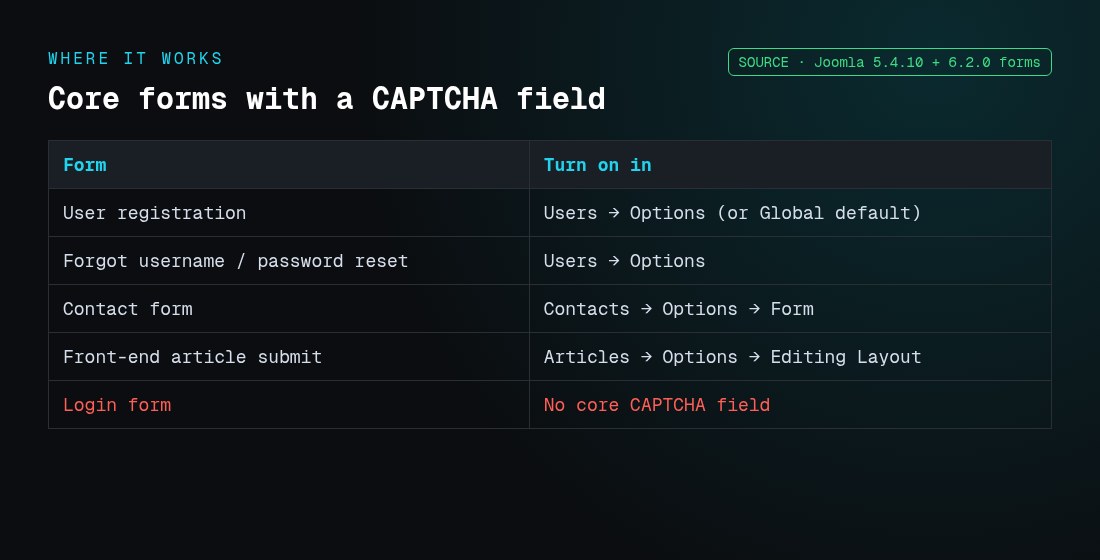1100x560 pixels.
Task: Select the 'User registration' cell
Action: [289, 213]
